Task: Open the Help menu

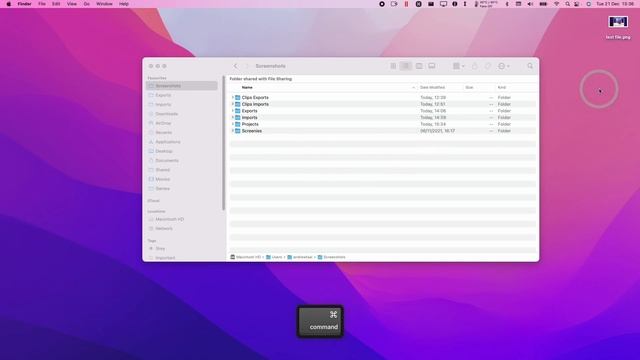Action: (x=124, y=4)
